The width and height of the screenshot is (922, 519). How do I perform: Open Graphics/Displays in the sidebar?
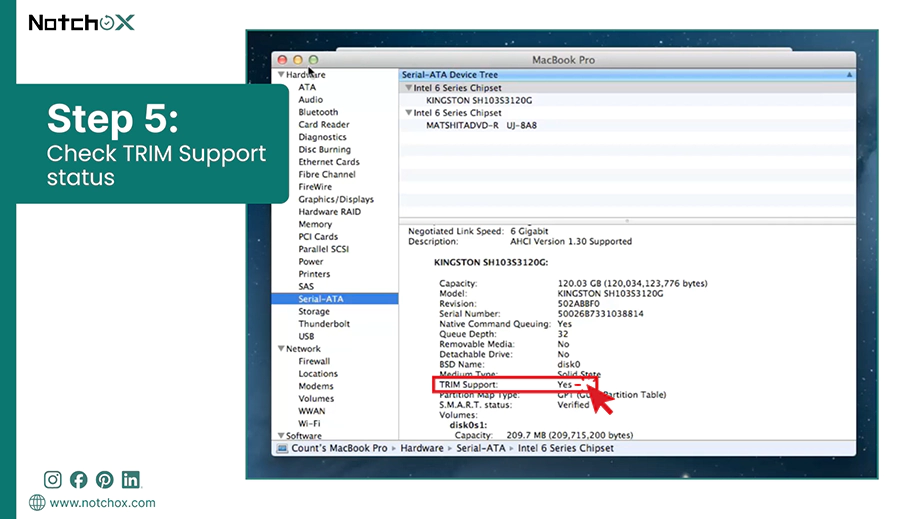(x=336, y=199)
